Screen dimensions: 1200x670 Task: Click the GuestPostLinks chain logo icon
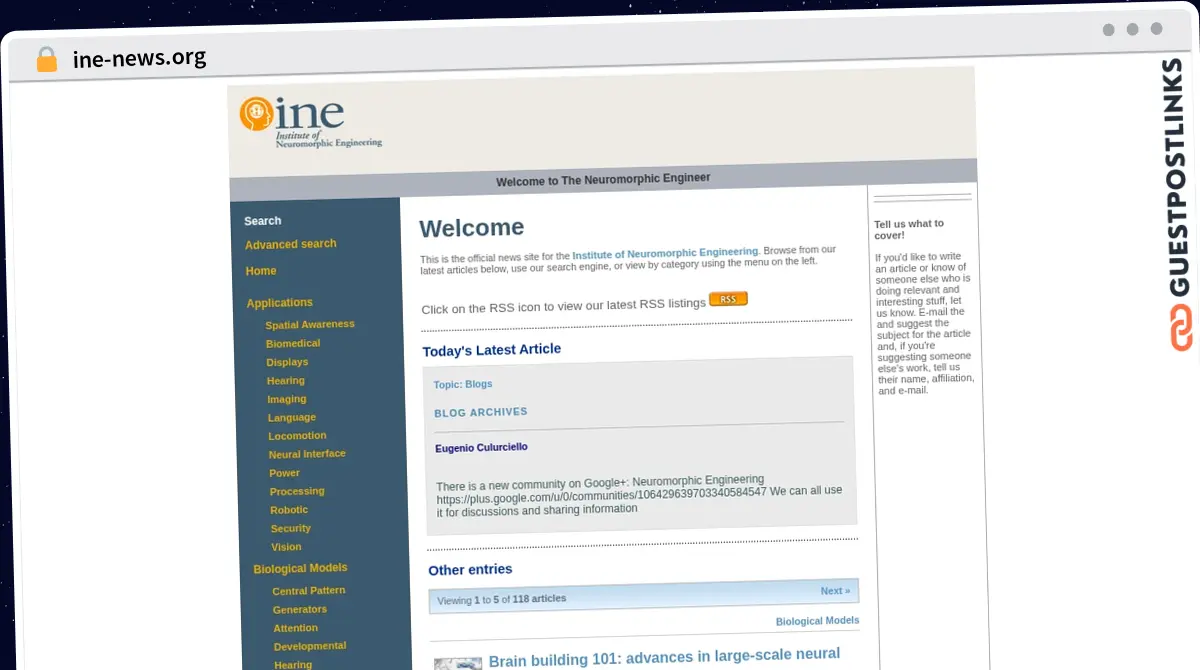coord(1181,329)
